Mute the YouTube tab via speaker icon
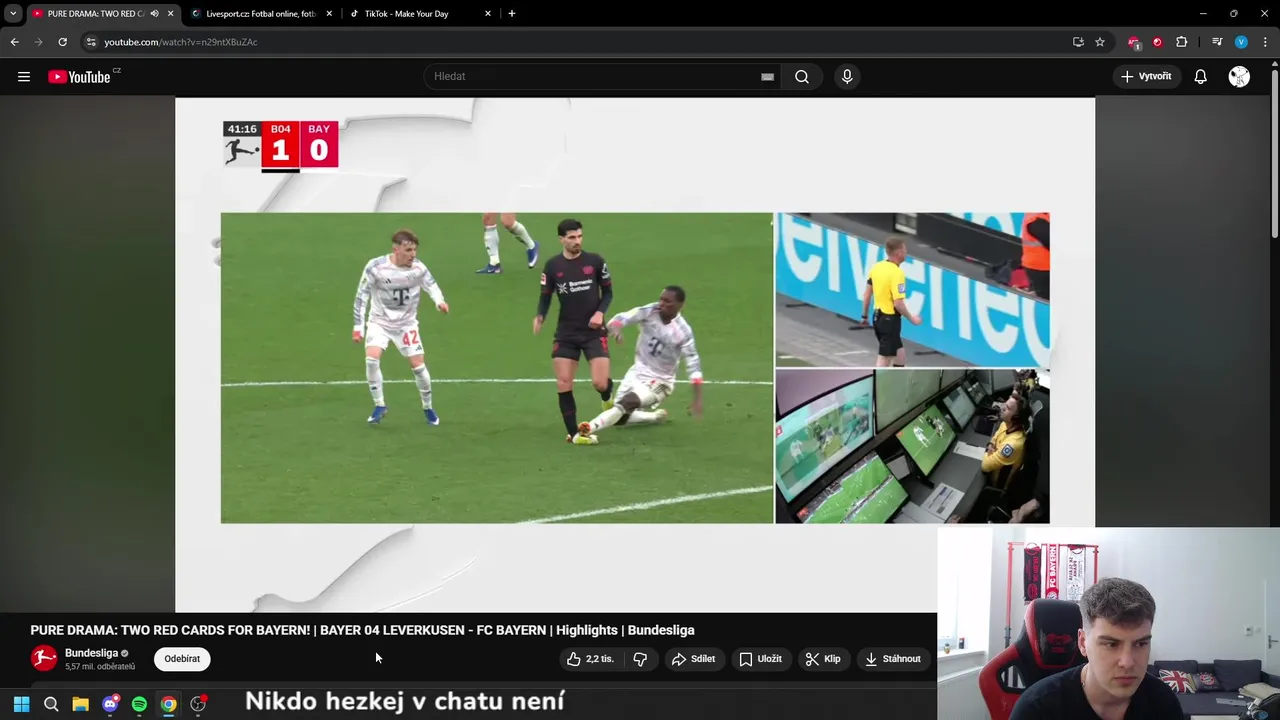The width and height of the screenshot is (1280, 720). click(x=154, y=14)
